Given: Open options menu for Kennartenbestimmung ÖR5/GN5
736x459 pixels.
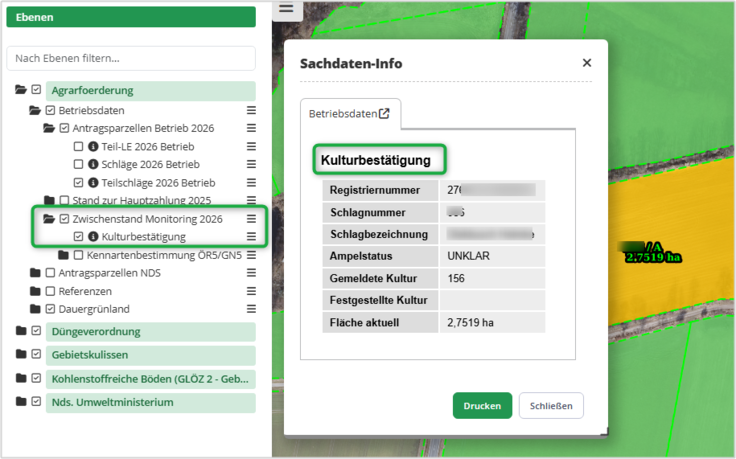Looking at the screenshot, I should tap(251, 255).
